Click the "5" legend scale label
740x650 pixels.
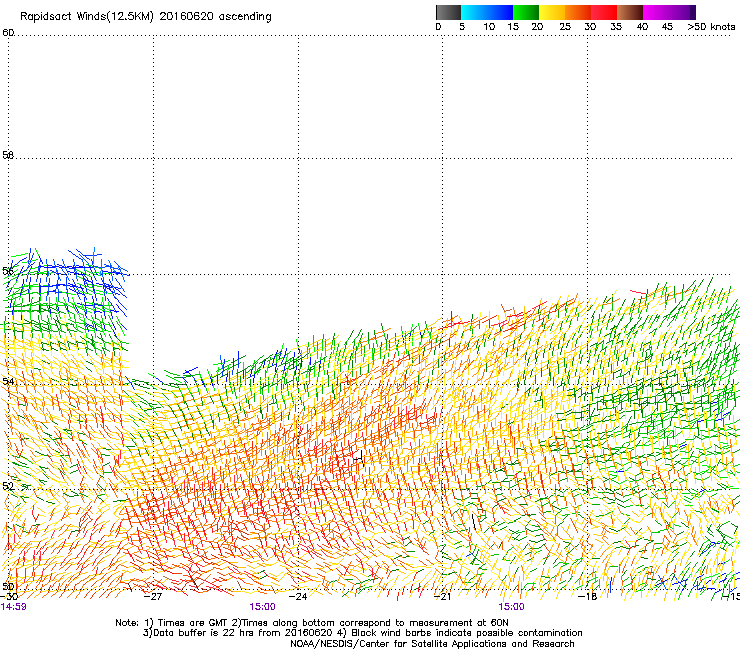(462, 27)
